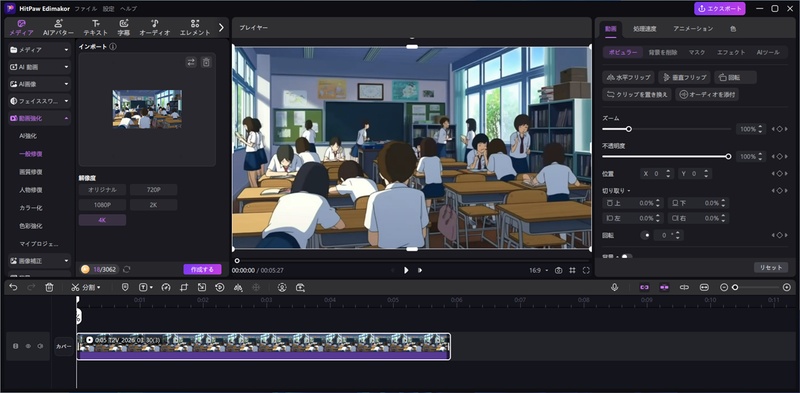
Task: Open the オーディオ audio tool tab
Action: [x=155, y=28]
